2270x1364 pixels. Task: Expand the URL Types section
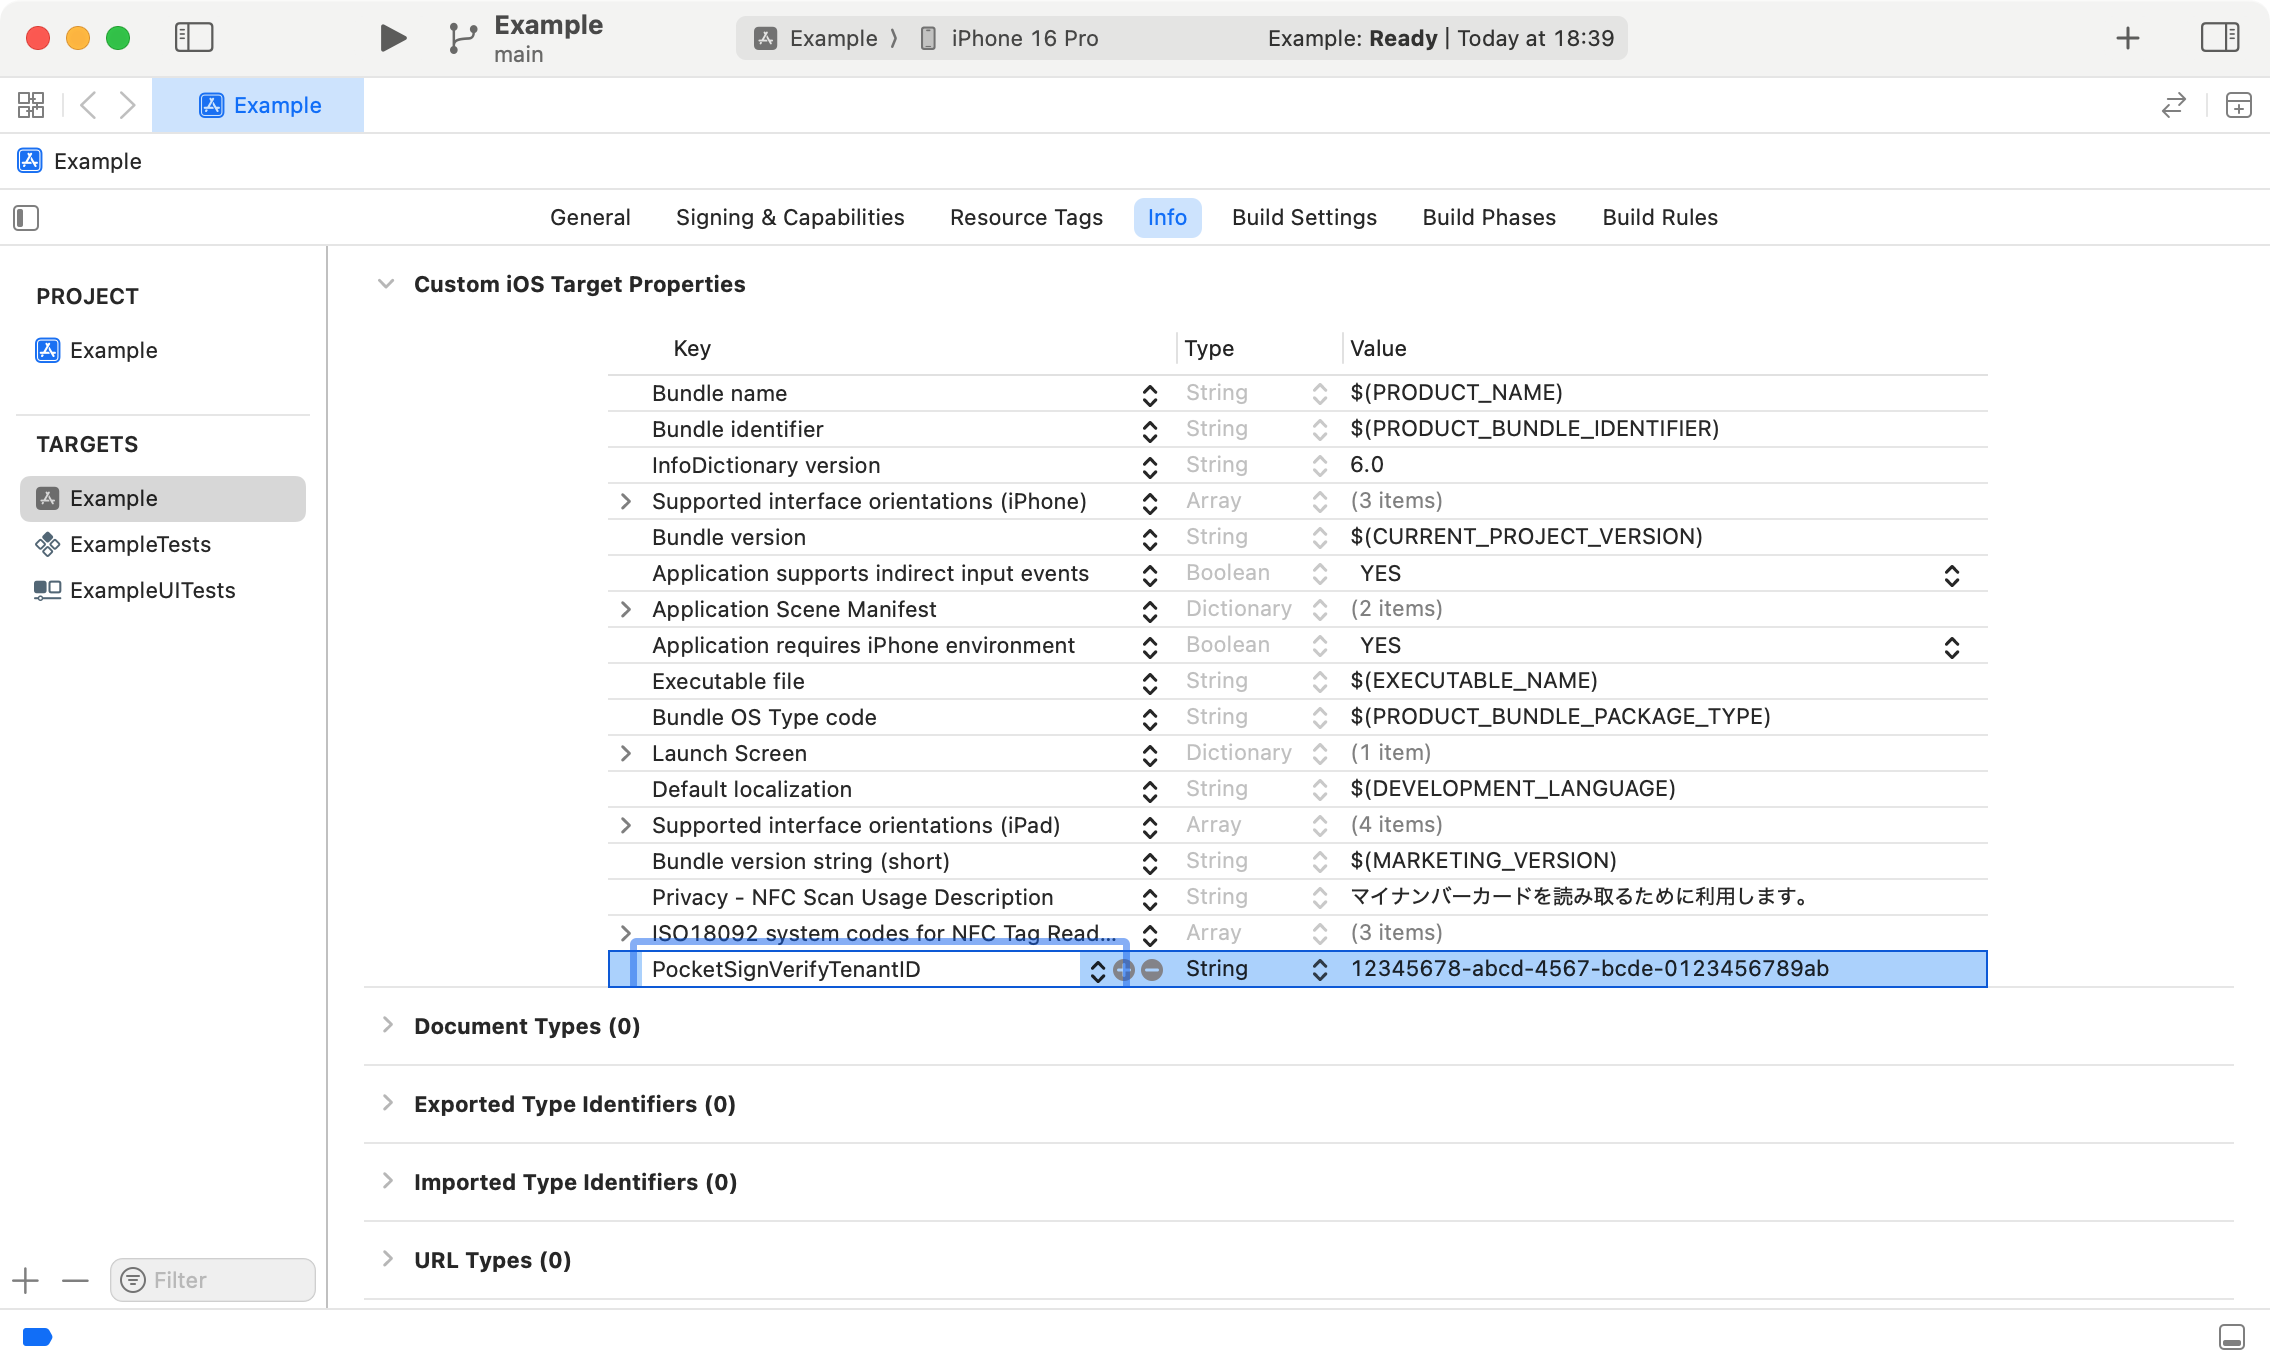[x=388, y=1259]
